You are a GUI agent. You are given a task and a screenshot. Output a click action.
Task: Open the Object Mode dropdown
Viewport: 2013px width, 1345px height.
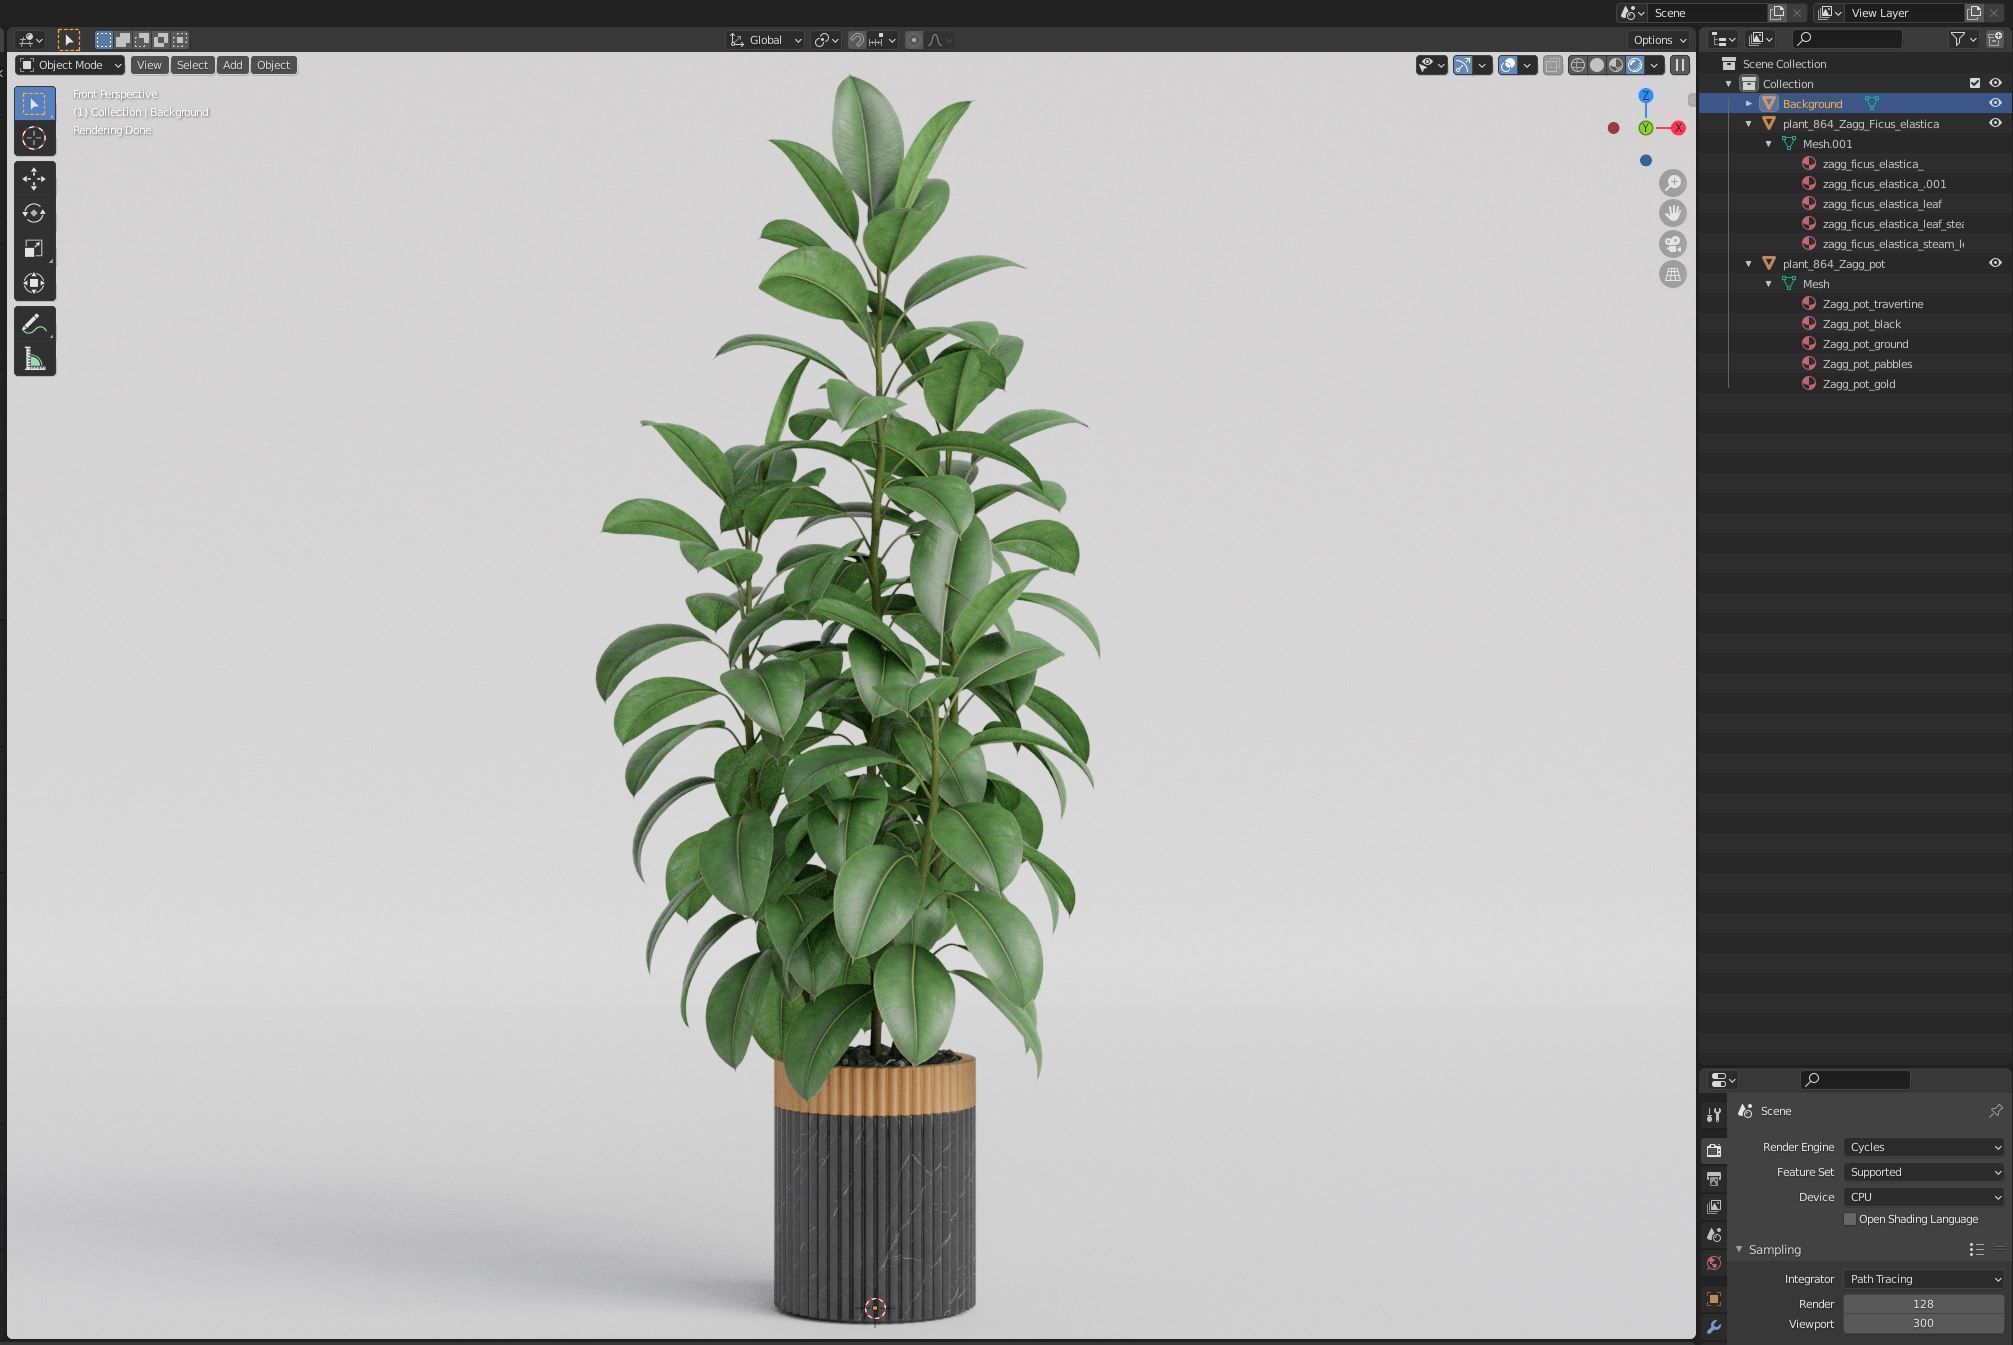tap(70, 65)
